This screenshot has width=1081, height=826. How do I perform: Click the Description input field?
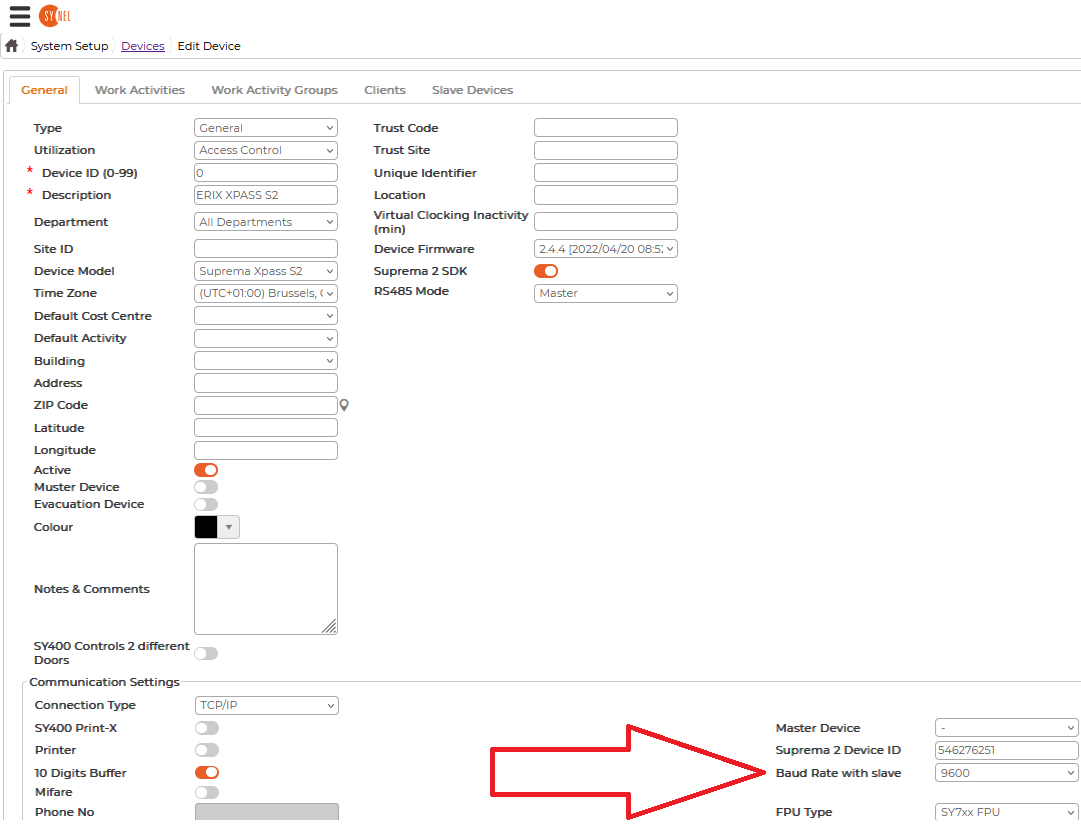pyautogui.click(x=266, y=195)
